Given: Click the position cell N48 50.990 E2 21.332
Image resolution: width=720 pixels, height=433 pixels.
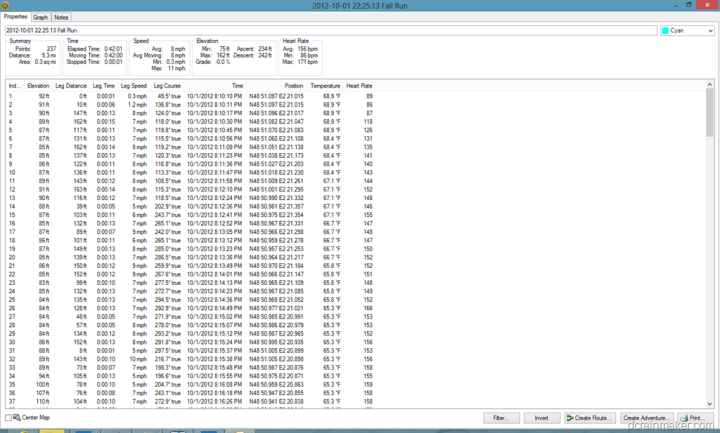Looking at the screenshot, I should coord(276,198).
